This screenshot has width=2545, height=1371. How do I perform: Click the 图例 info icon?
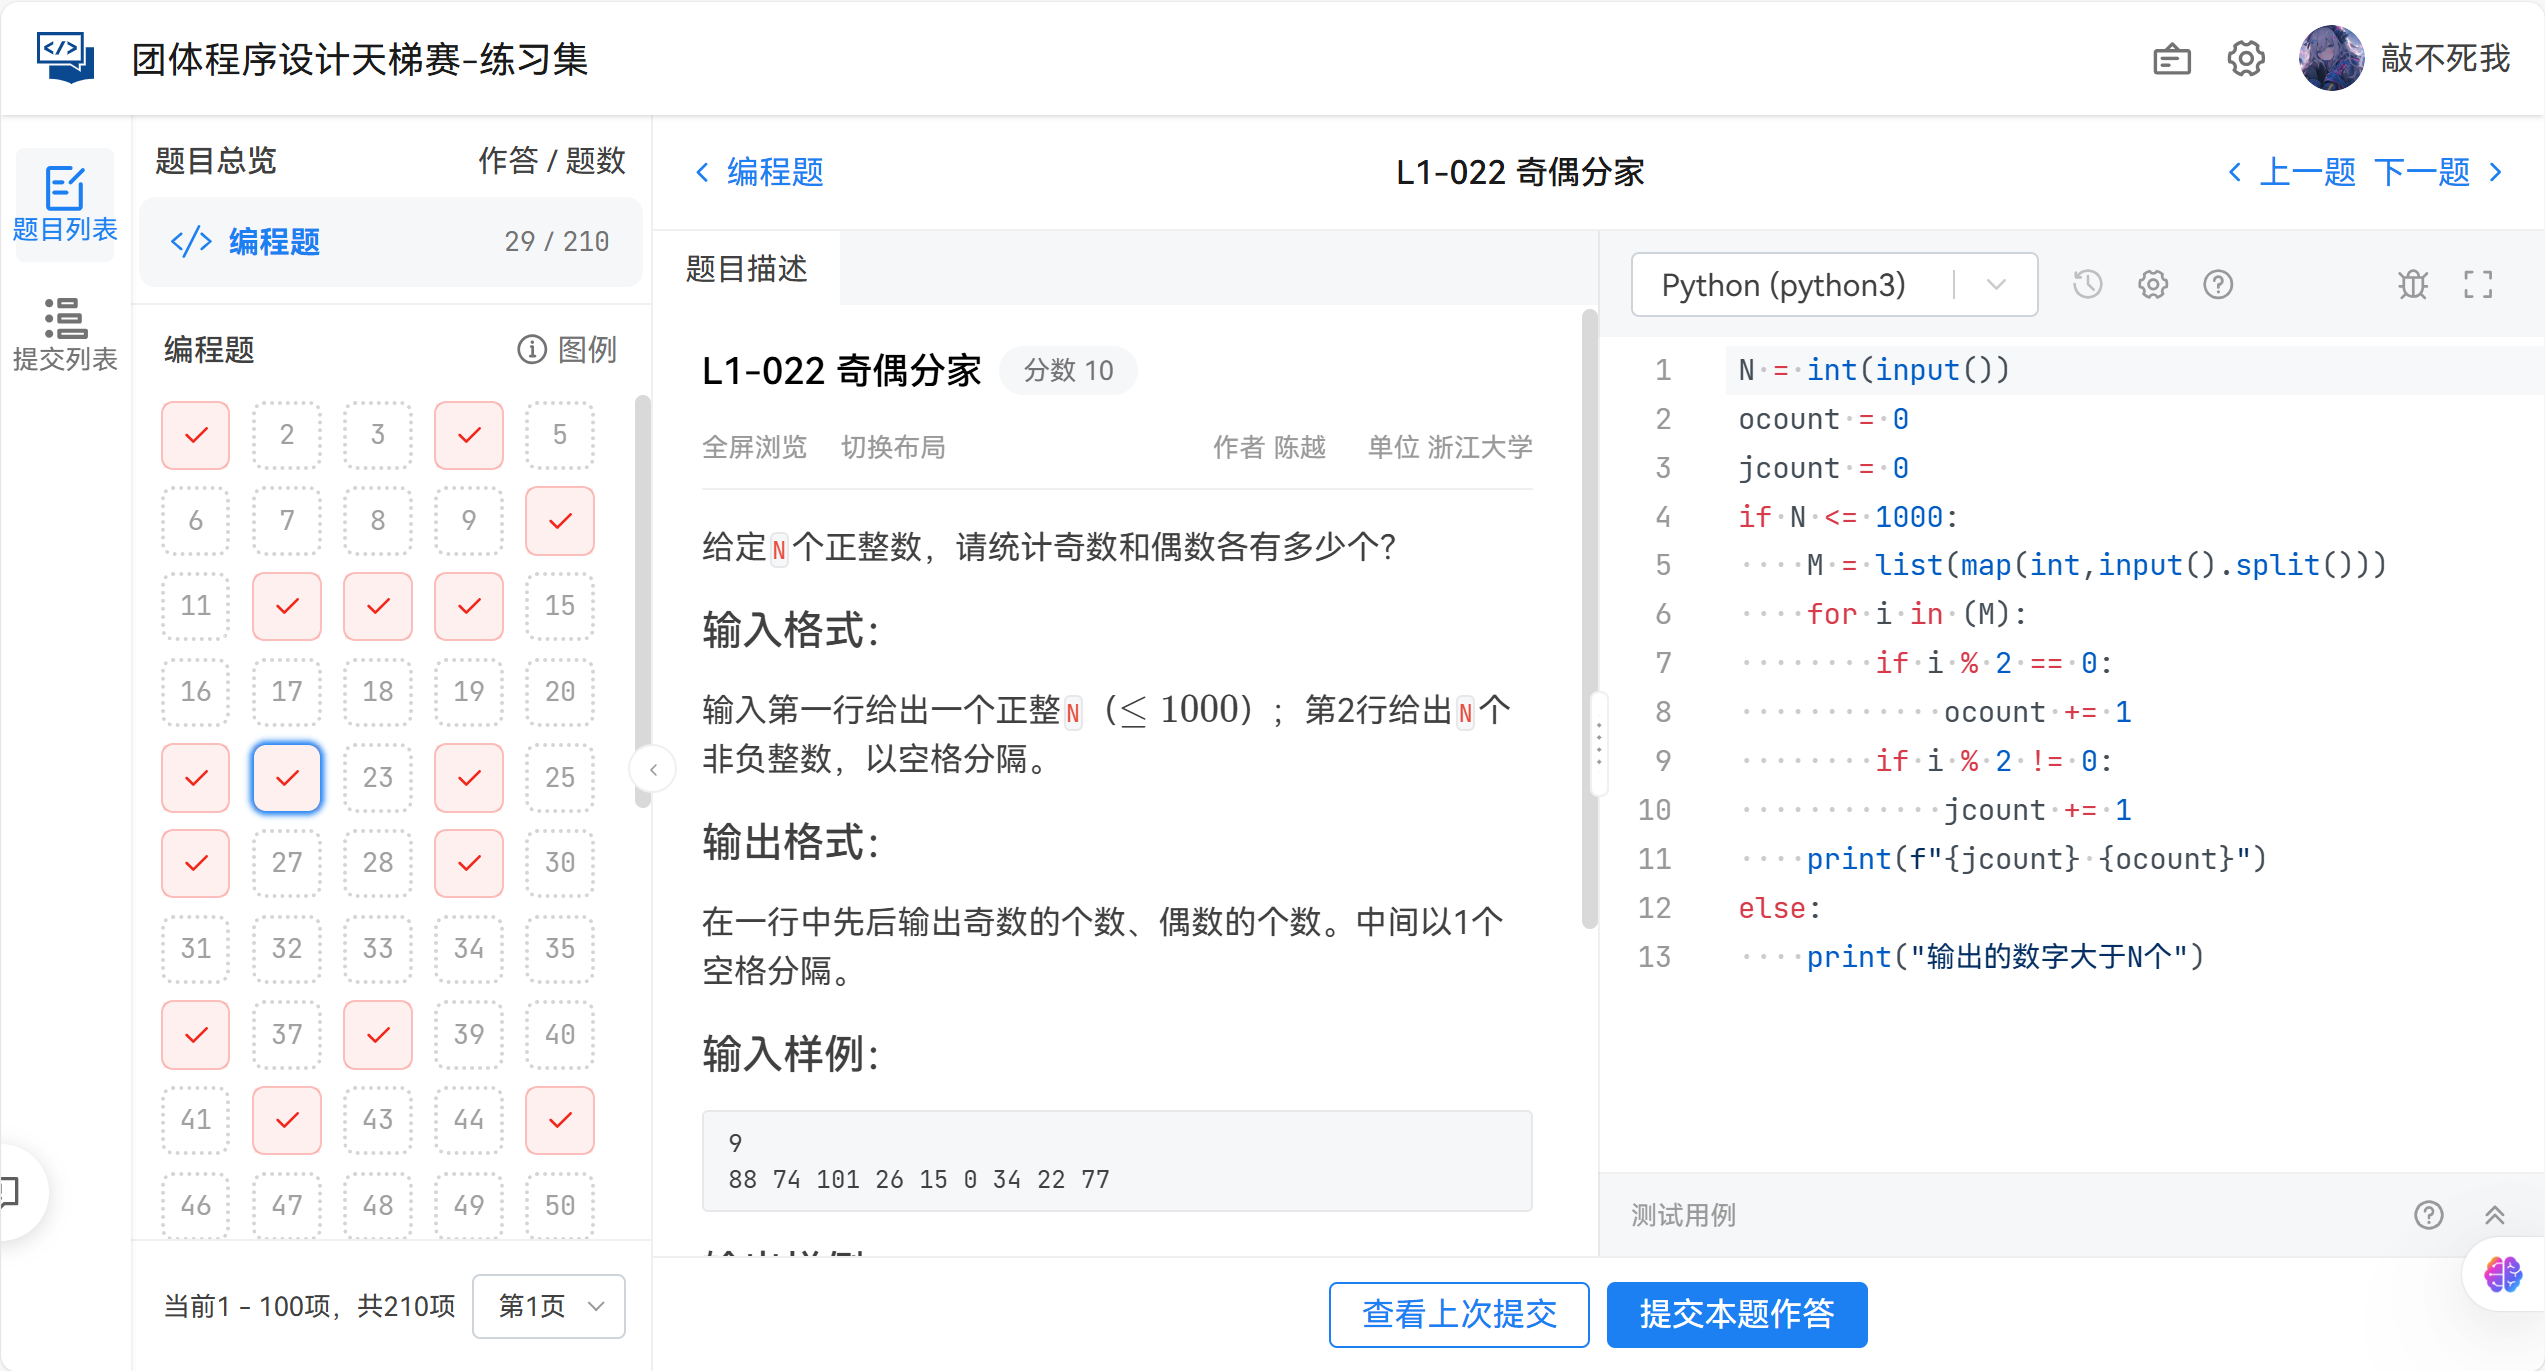pos(532,349)
